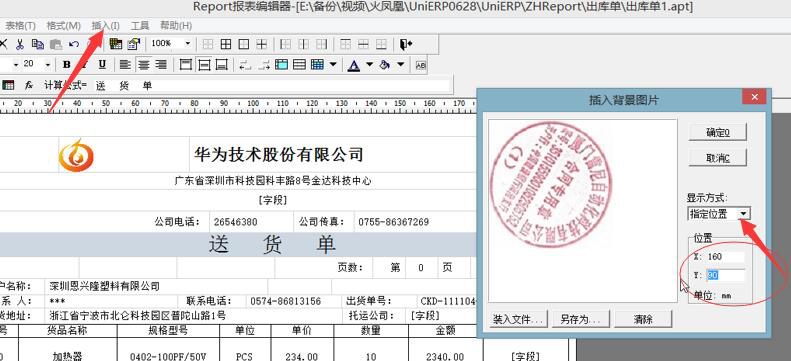791x361 pixels.
Task: Open the 格式(M) menu
Action: (x=64, y=25)
